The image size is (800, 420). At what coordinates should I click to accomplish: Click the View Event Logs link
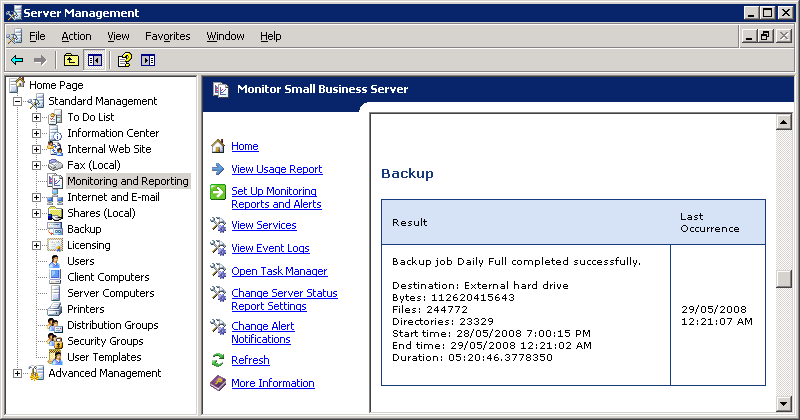click(270, 248)
